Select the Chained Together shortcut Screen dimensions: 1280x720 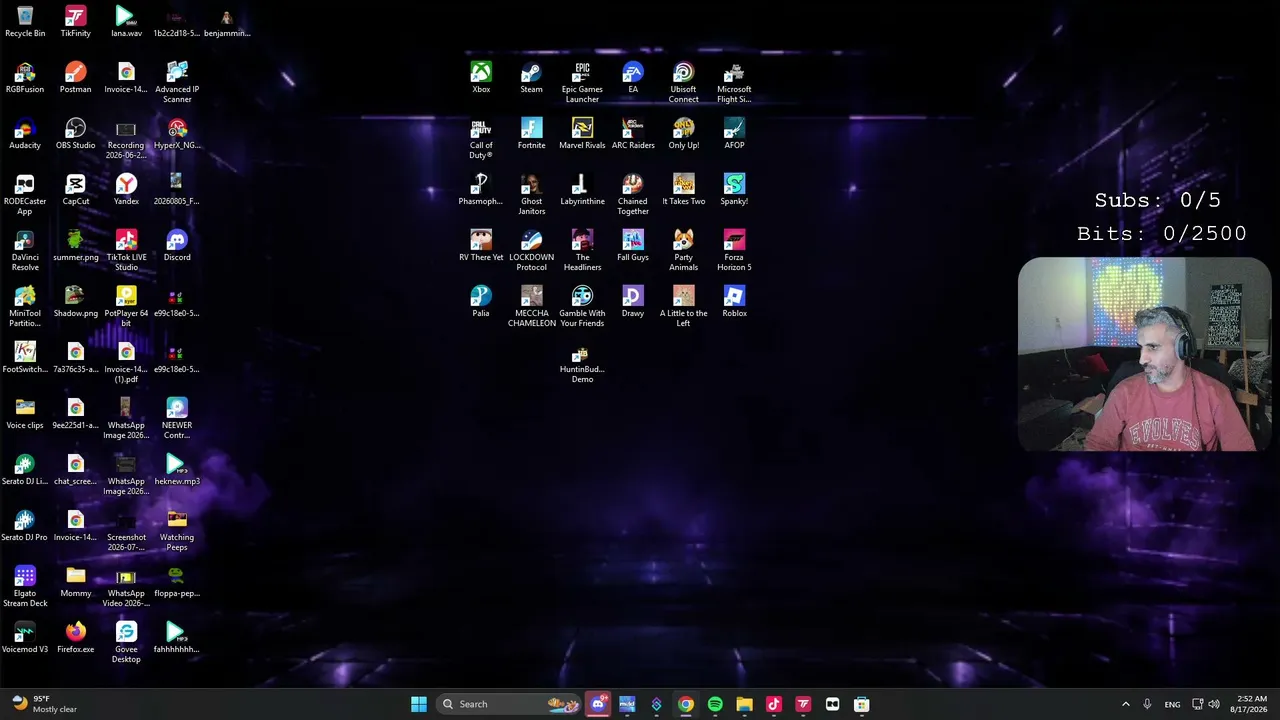(633, 194)
